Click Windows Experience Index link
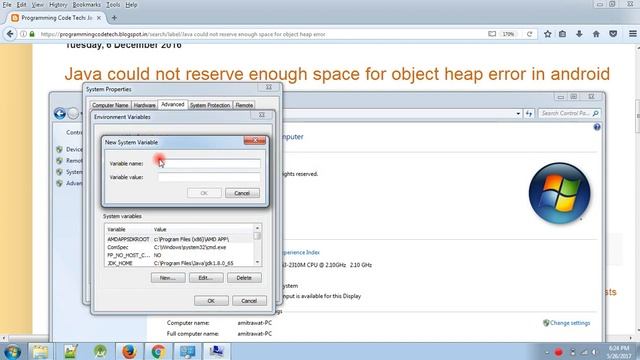The image size is (640, 360). [301, 253]
